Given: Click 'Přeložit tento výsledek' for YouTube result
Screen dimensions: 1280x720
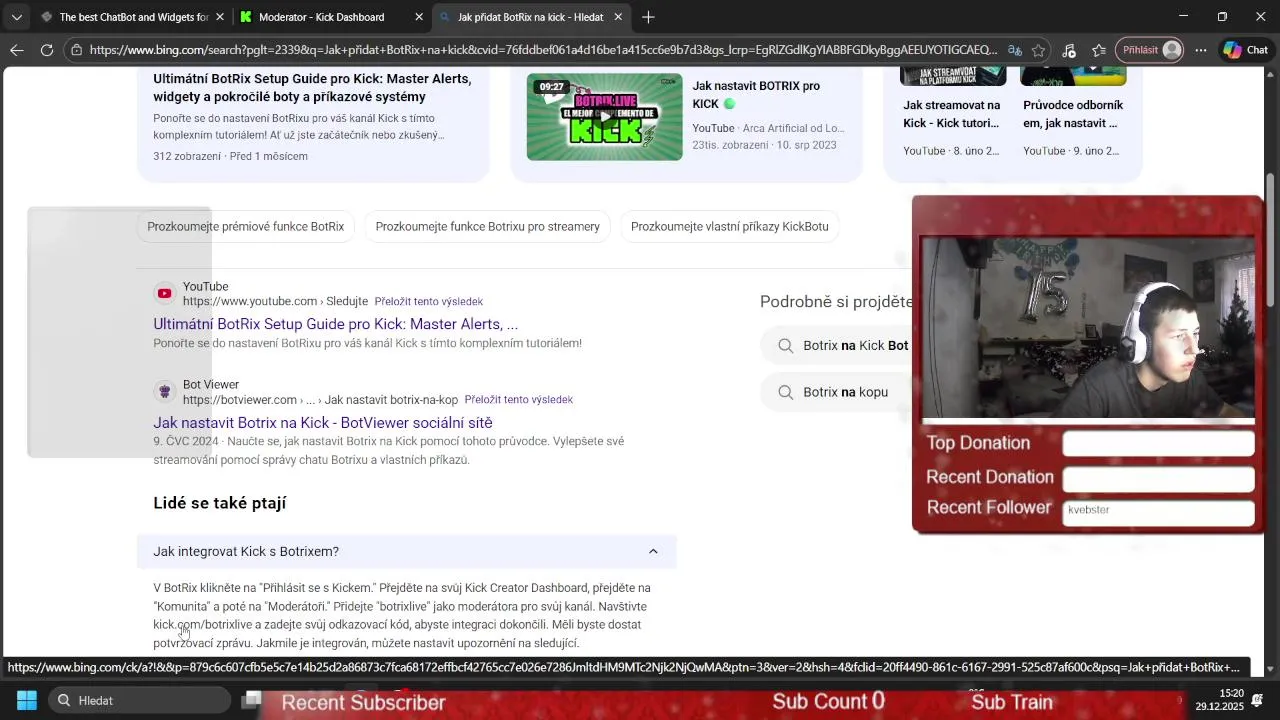Looking at the screenshot, I should [x=428, y=301].
